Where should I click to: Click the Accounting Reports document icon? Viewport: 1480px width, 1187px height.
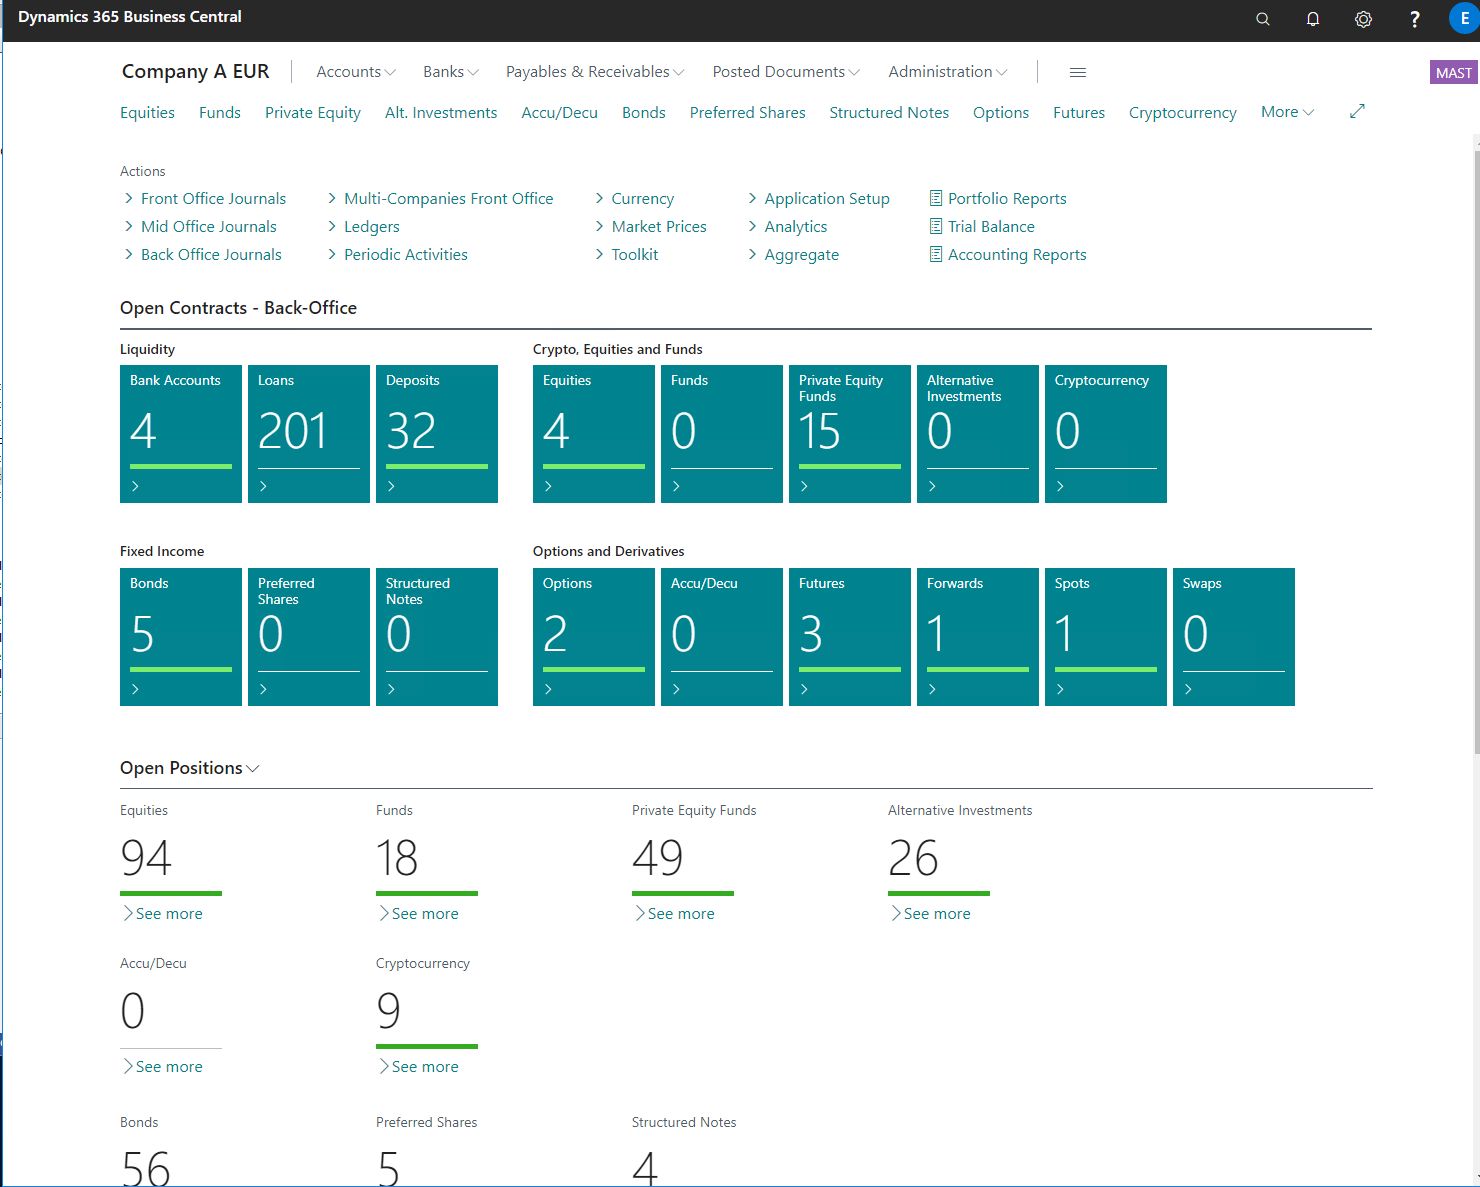tap(936, 254)
